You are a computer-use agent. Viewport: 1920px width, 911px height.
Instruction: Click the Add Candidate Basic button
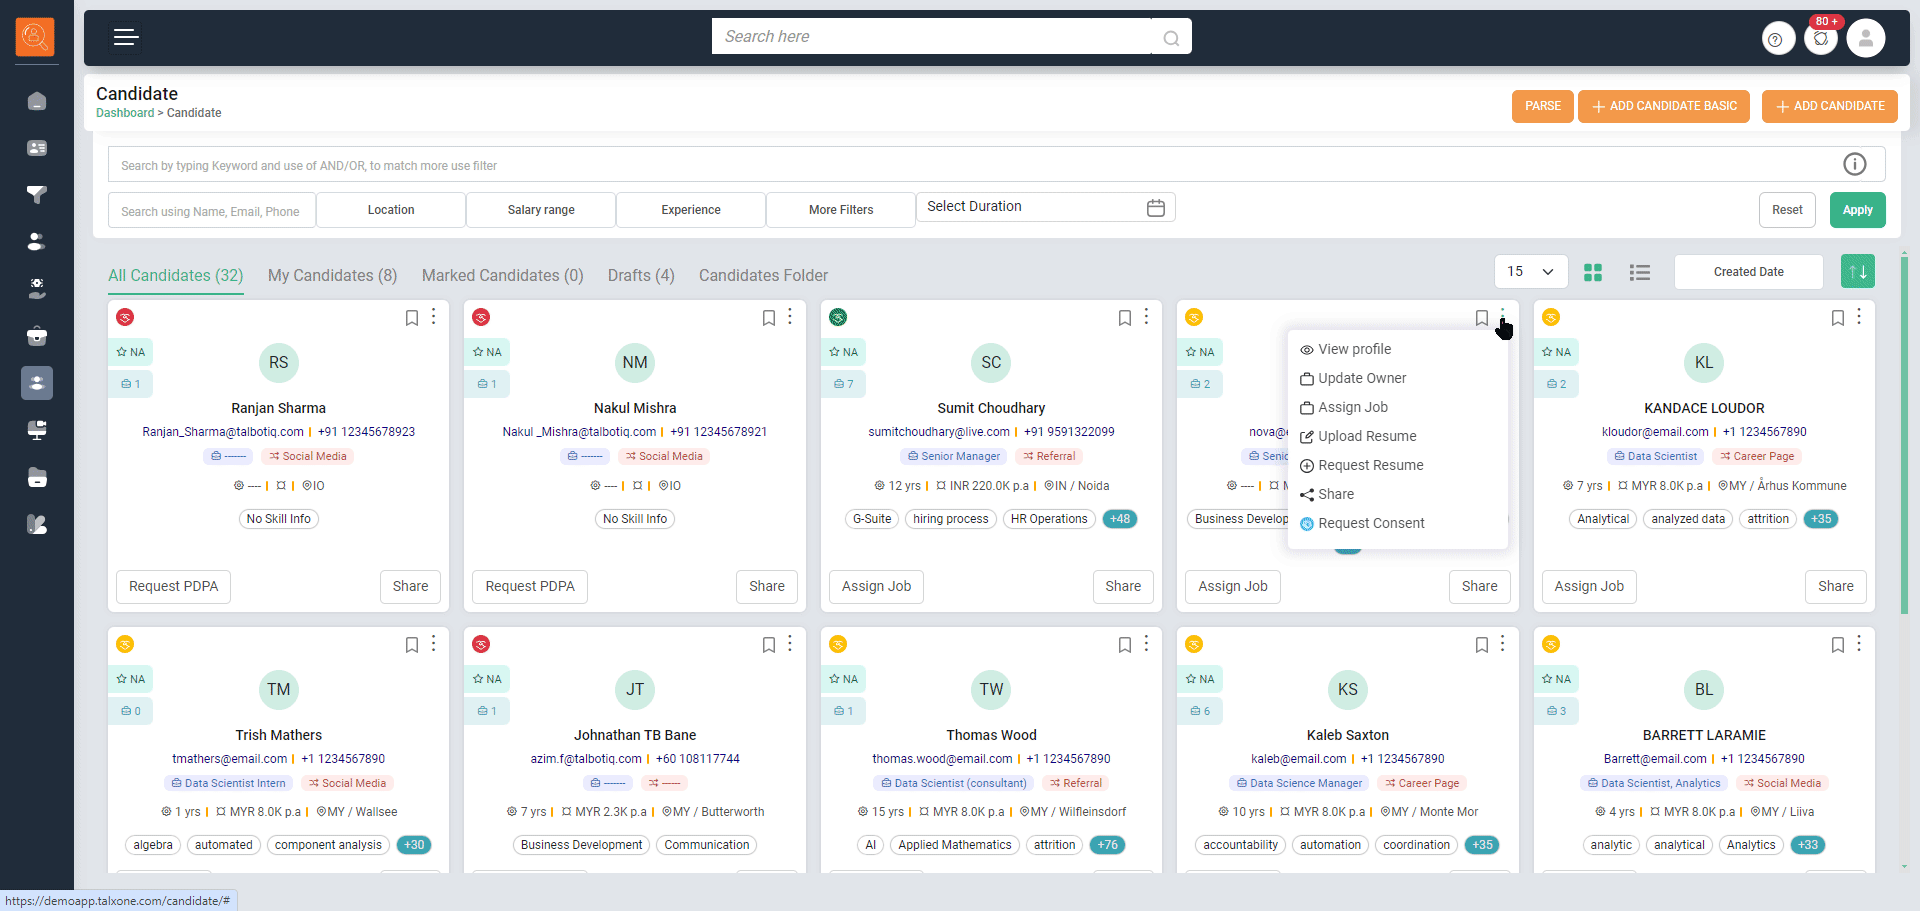1663,106
